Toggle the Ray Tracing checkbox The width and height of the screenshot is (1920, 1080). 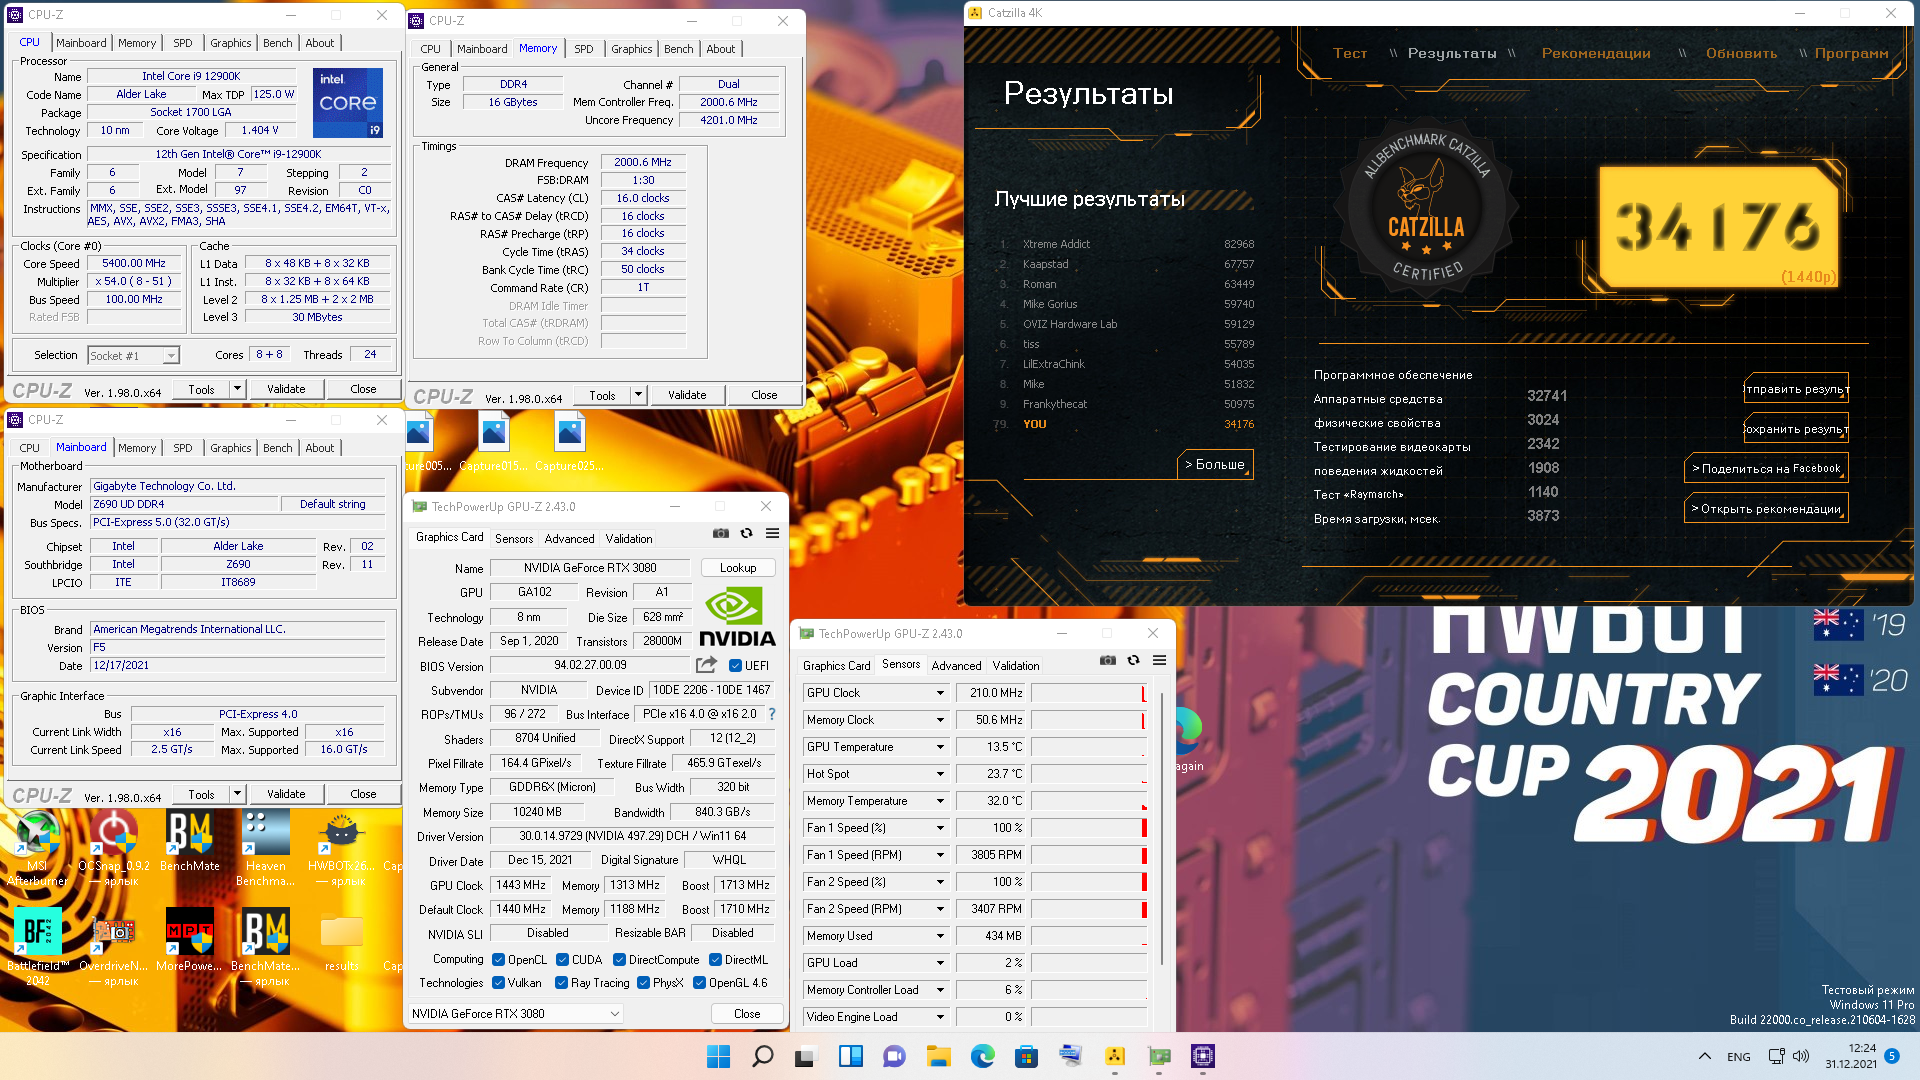(561, 983)
